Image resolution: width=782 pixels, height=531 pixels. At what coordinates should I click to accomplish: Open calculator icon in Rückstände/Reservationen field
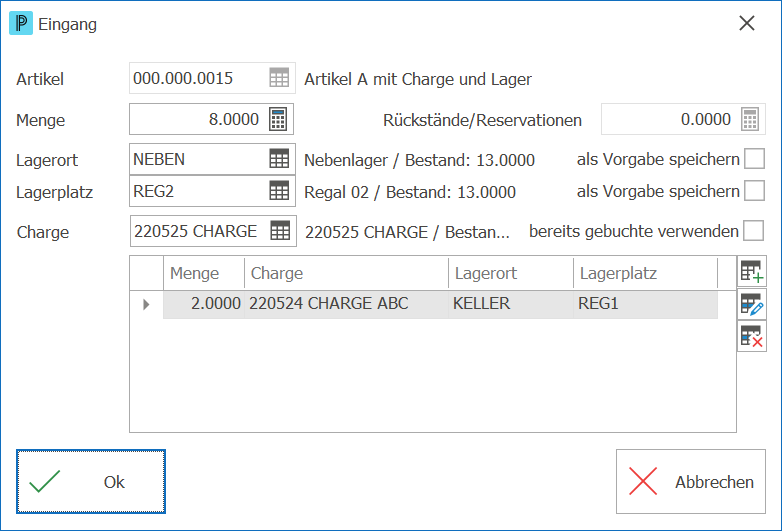750,119
